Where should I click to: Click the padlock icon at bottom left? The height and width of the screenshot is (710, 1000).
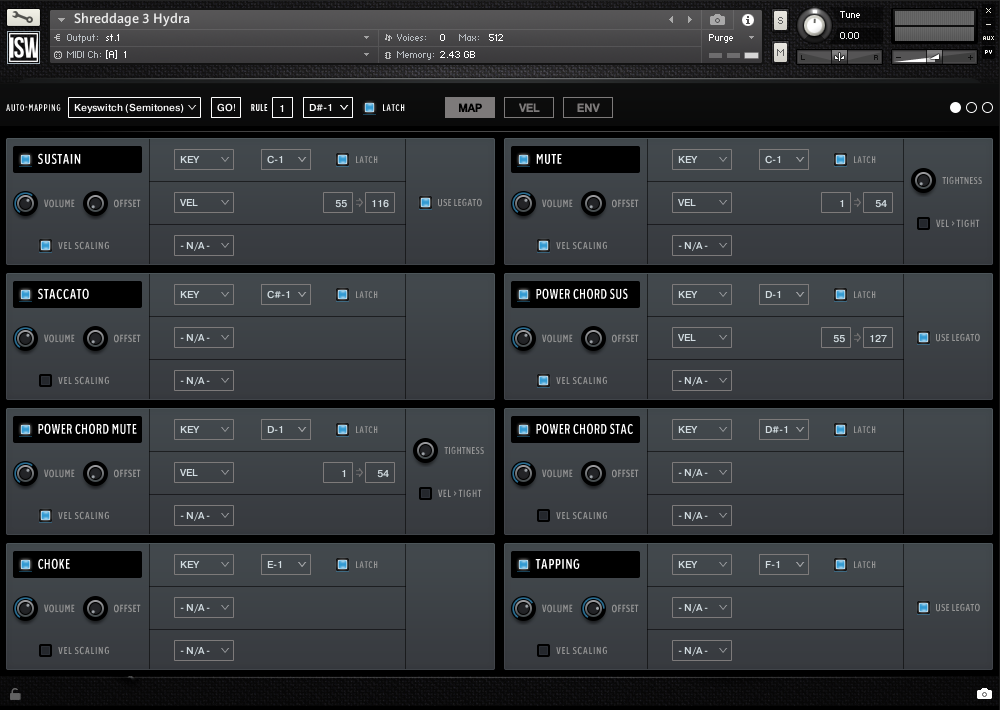point(15,693)
